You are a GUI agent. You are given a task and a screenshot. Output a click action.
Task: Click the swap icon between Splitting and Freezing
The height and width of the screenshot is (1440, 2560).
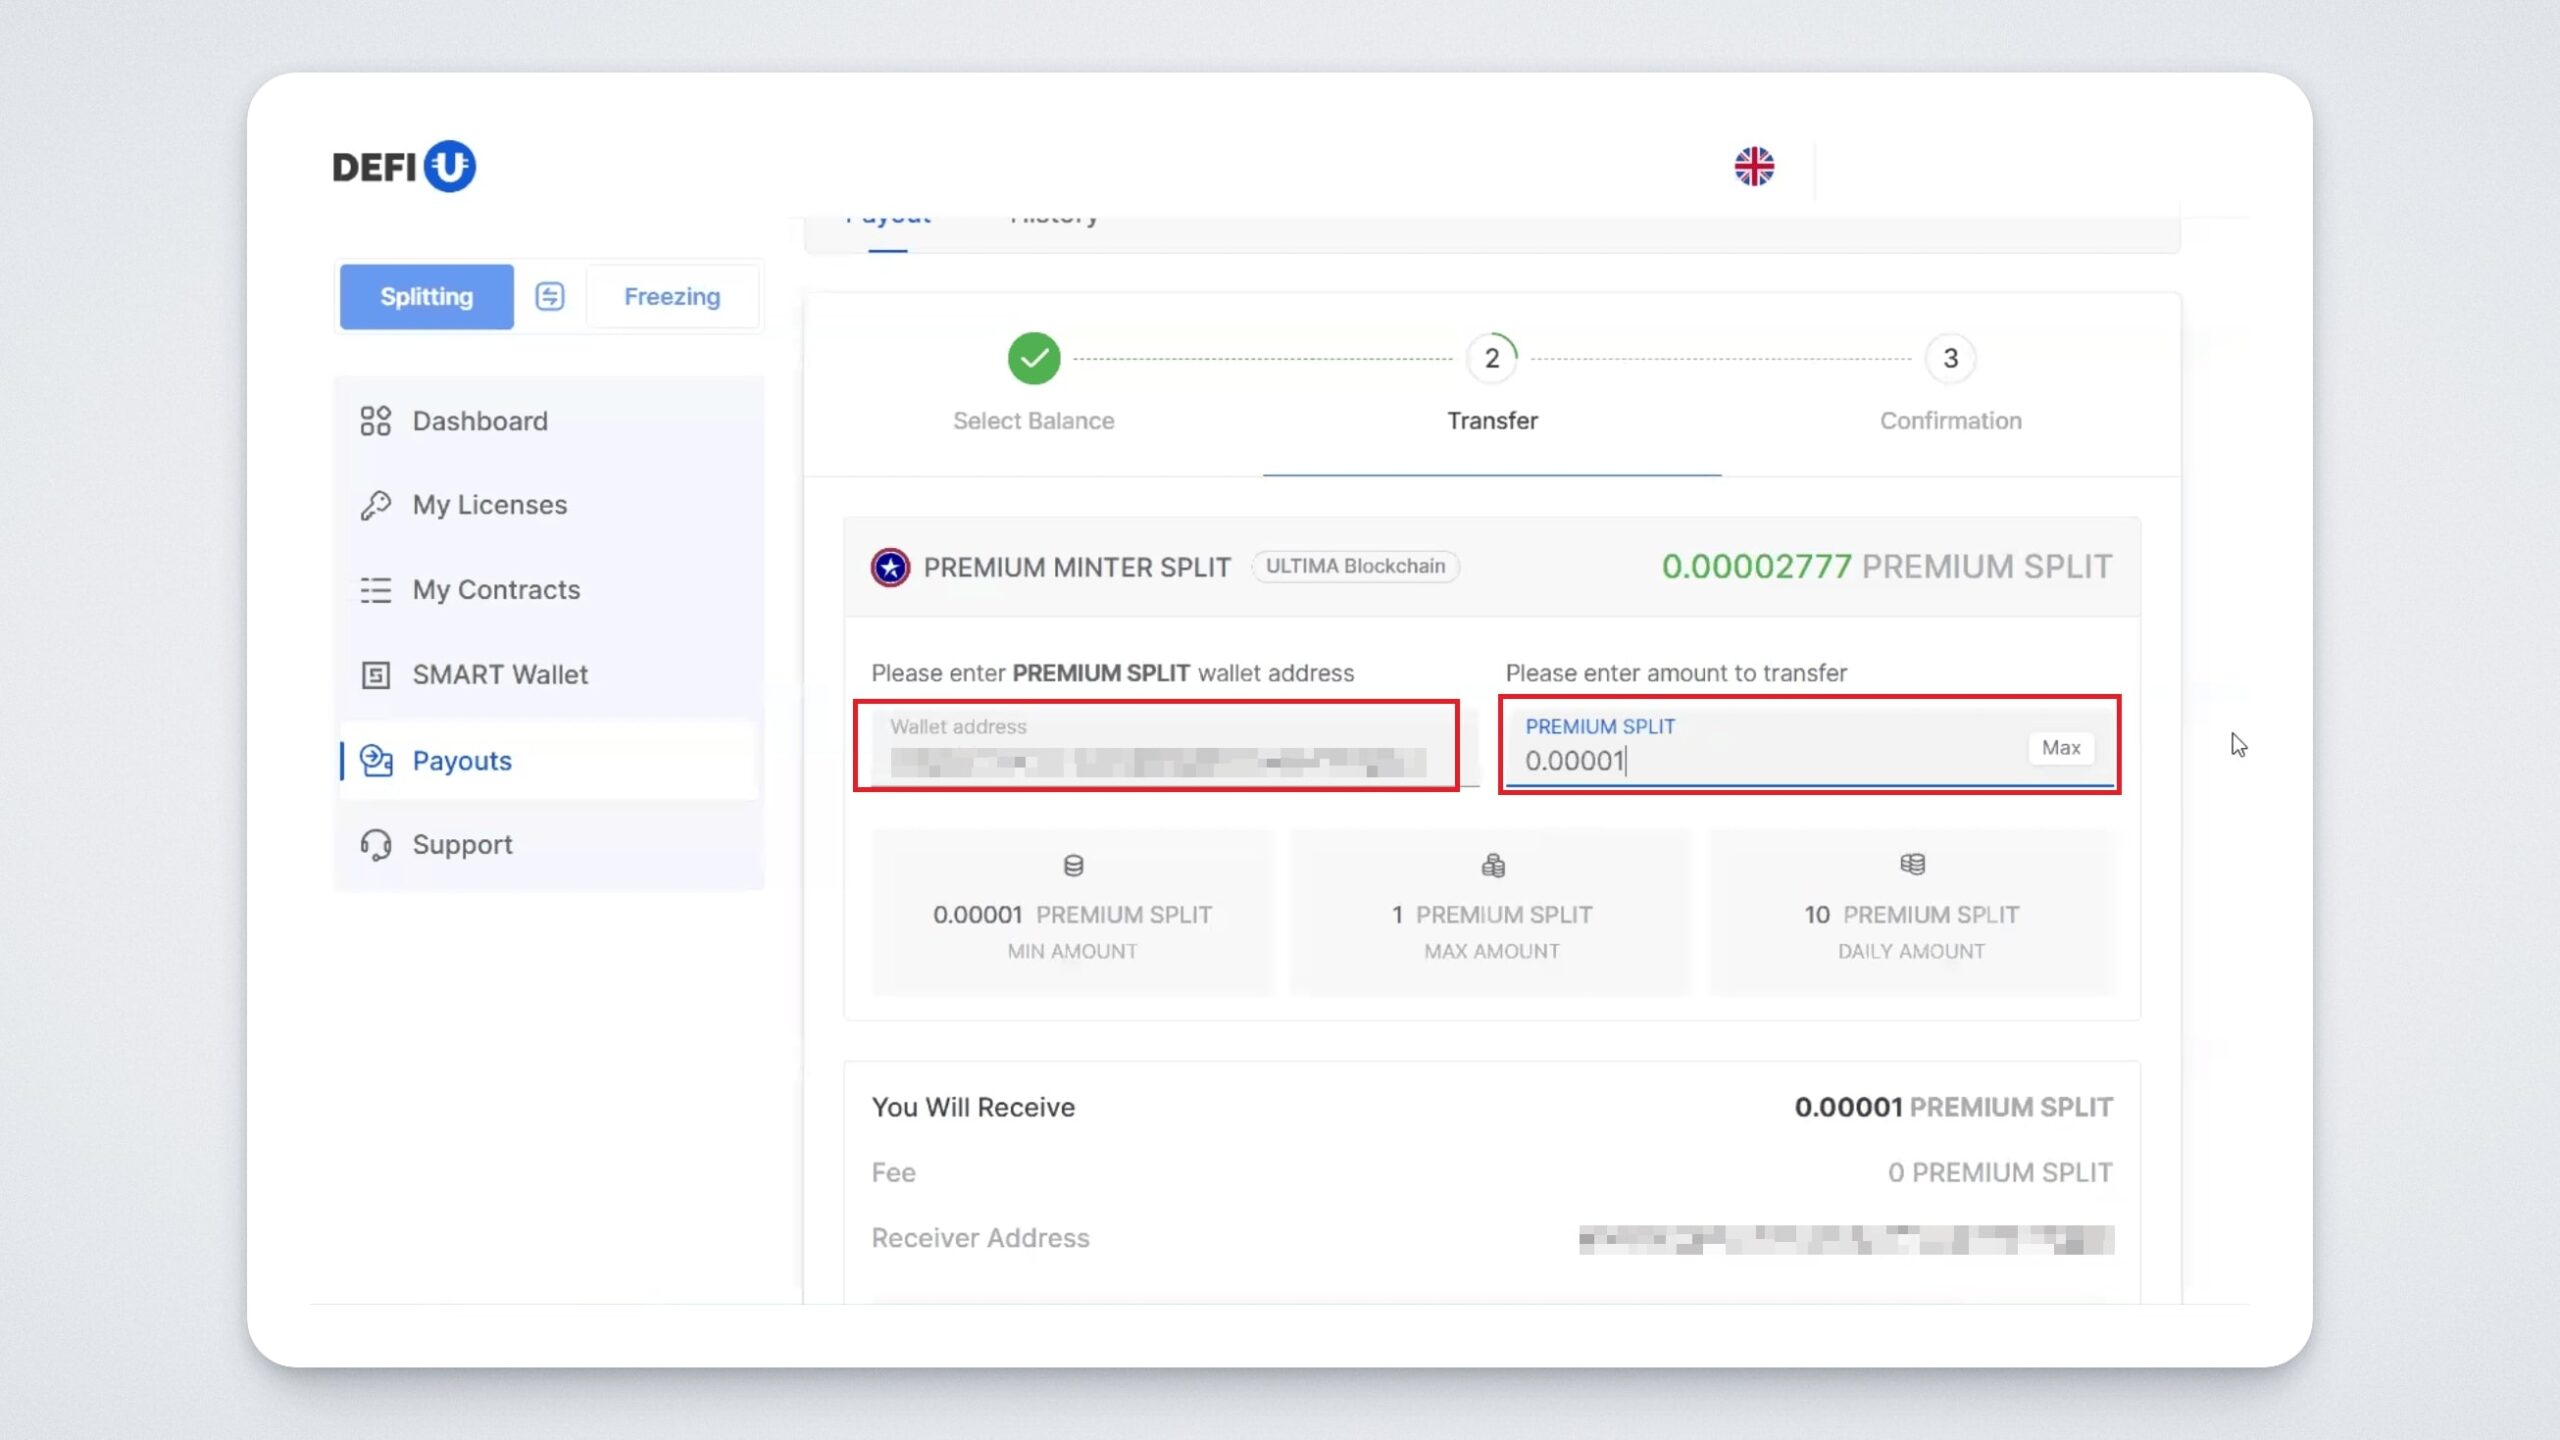549,296
